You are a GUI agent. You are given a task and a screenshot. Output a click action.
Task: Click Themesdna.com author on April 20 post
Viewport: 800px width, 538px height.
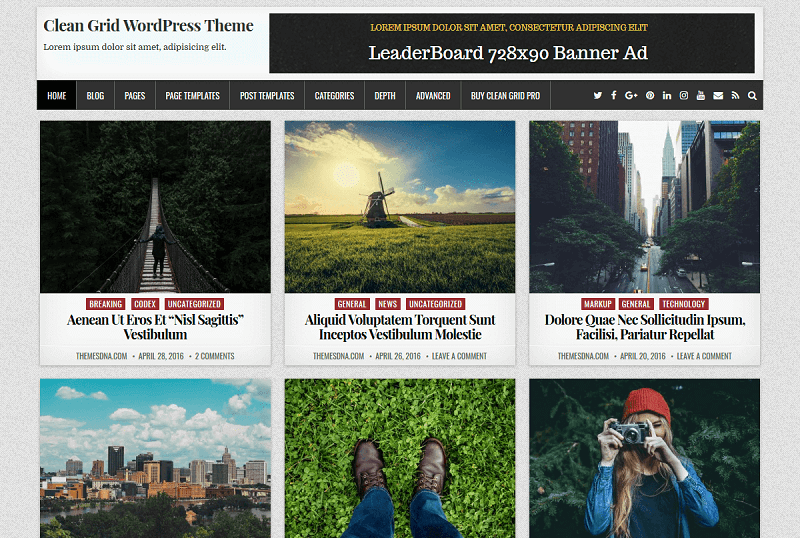(x=583, y=356)
